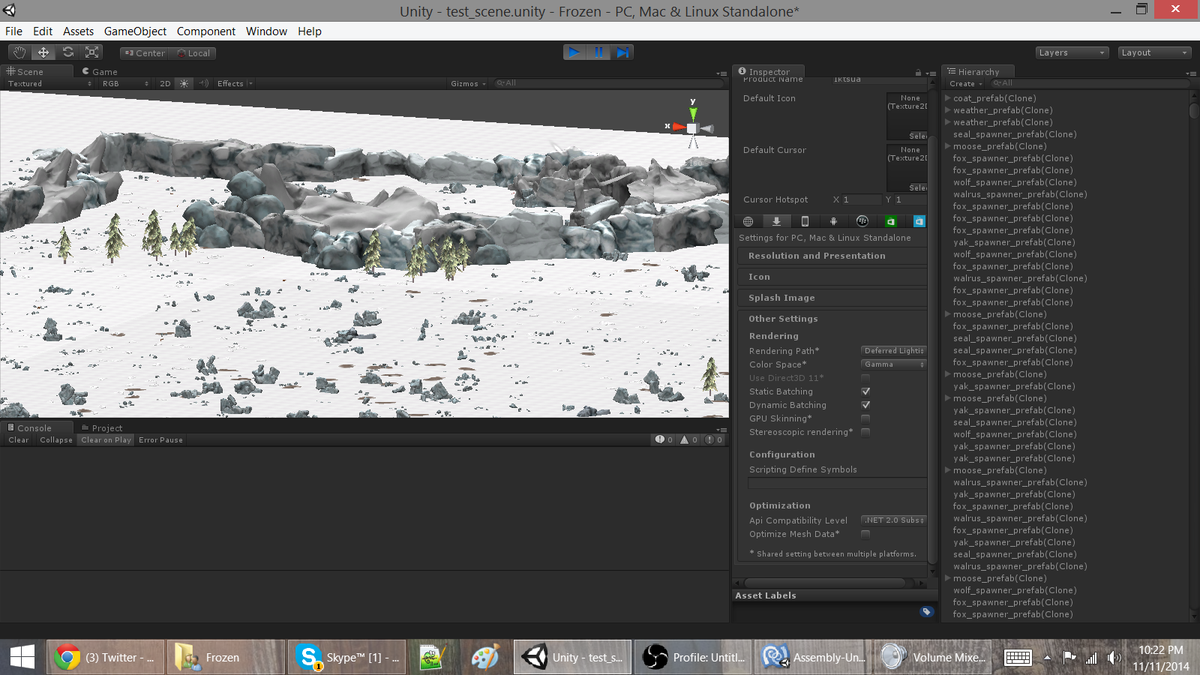Toggle GPU Skinning checkbox
This screenshot has height=675, width=1200.
pyautogui.click(x=866, y=419)
